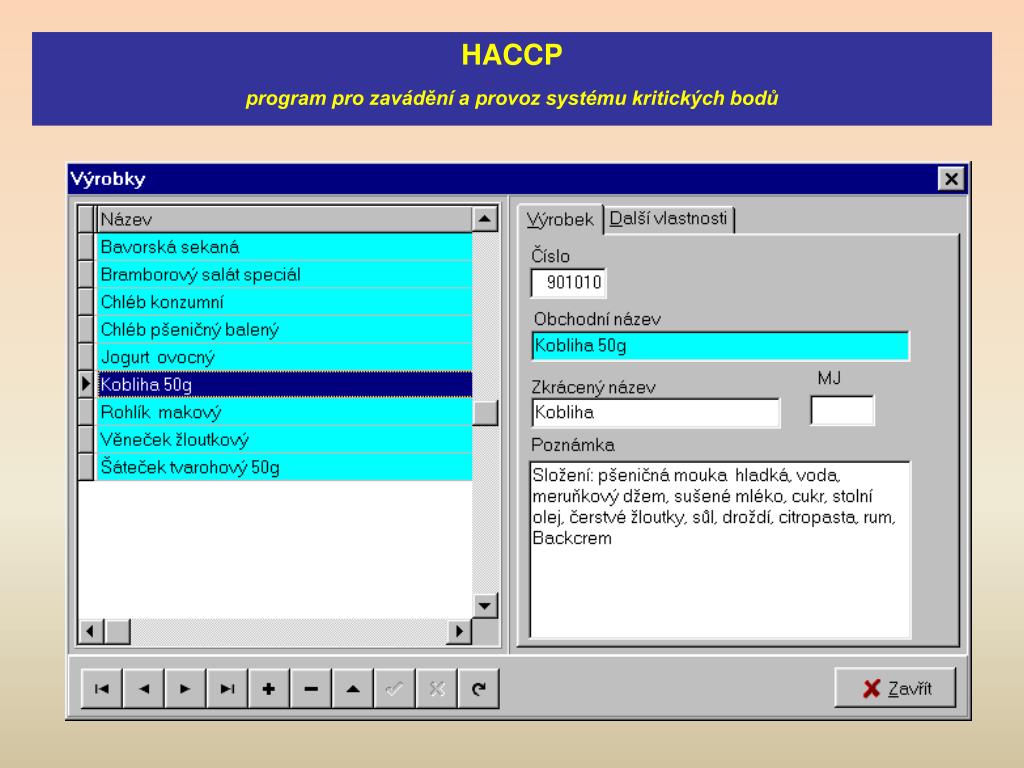The image size is (1024, 768).
Task: Jump to last record in navigator
Action: (227, 688)
